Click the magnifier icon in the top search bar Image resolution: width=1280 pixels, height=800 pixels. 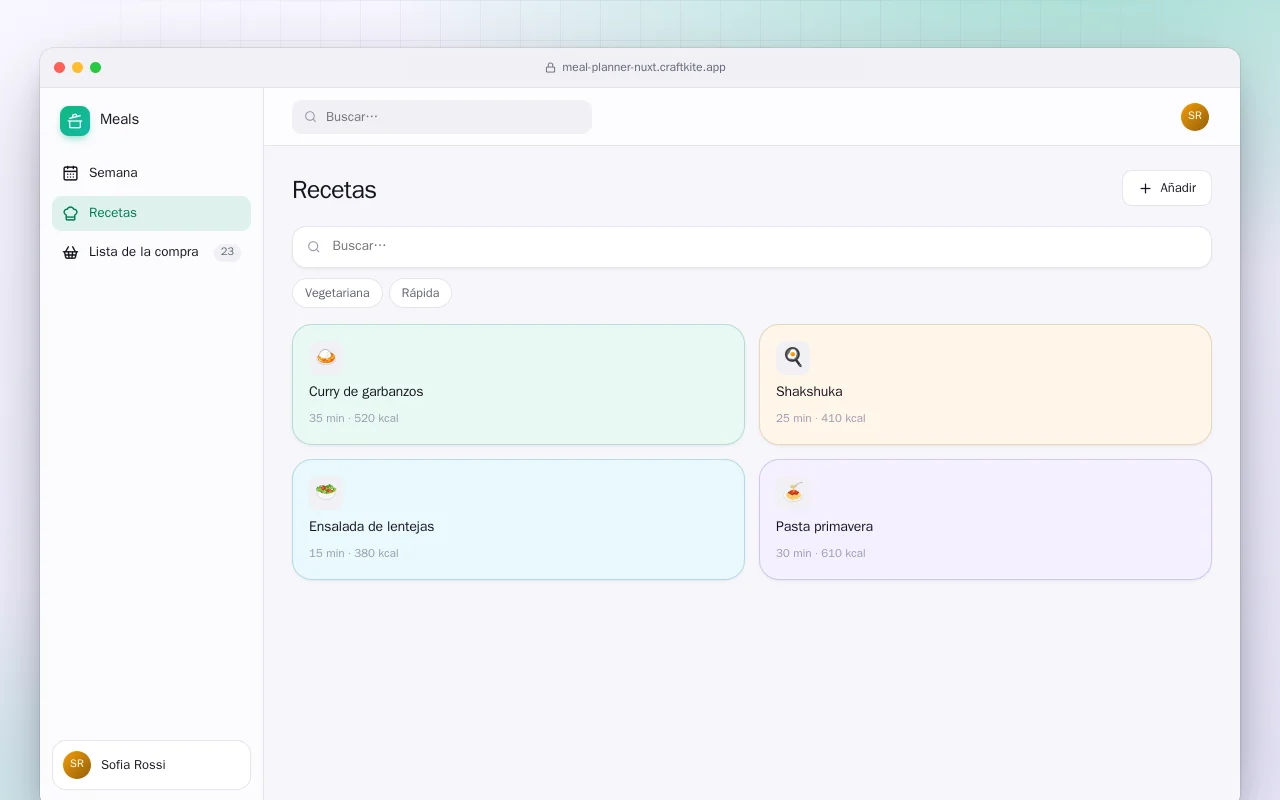coord(311,117)
